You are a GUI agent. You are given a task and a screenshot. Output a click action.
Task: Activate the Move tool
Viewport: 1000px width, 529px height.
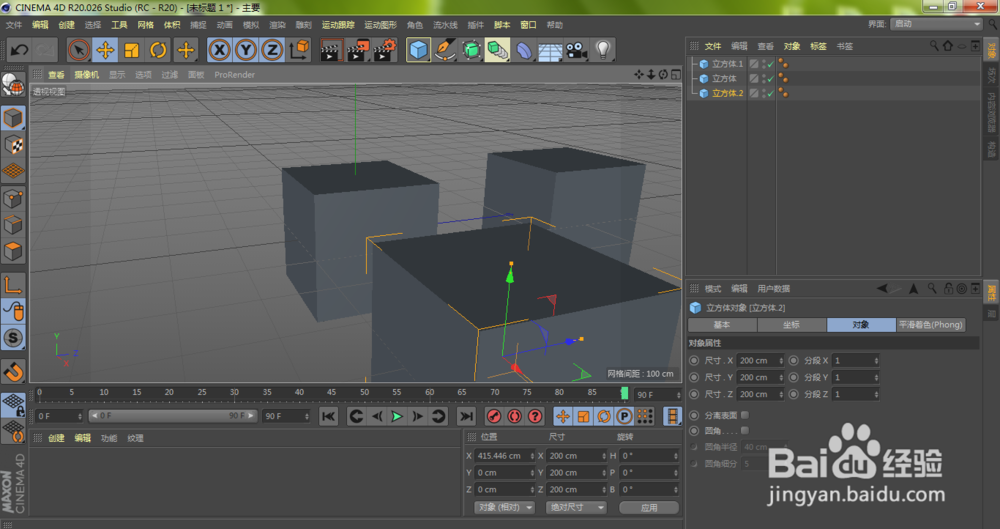point(105,50)
